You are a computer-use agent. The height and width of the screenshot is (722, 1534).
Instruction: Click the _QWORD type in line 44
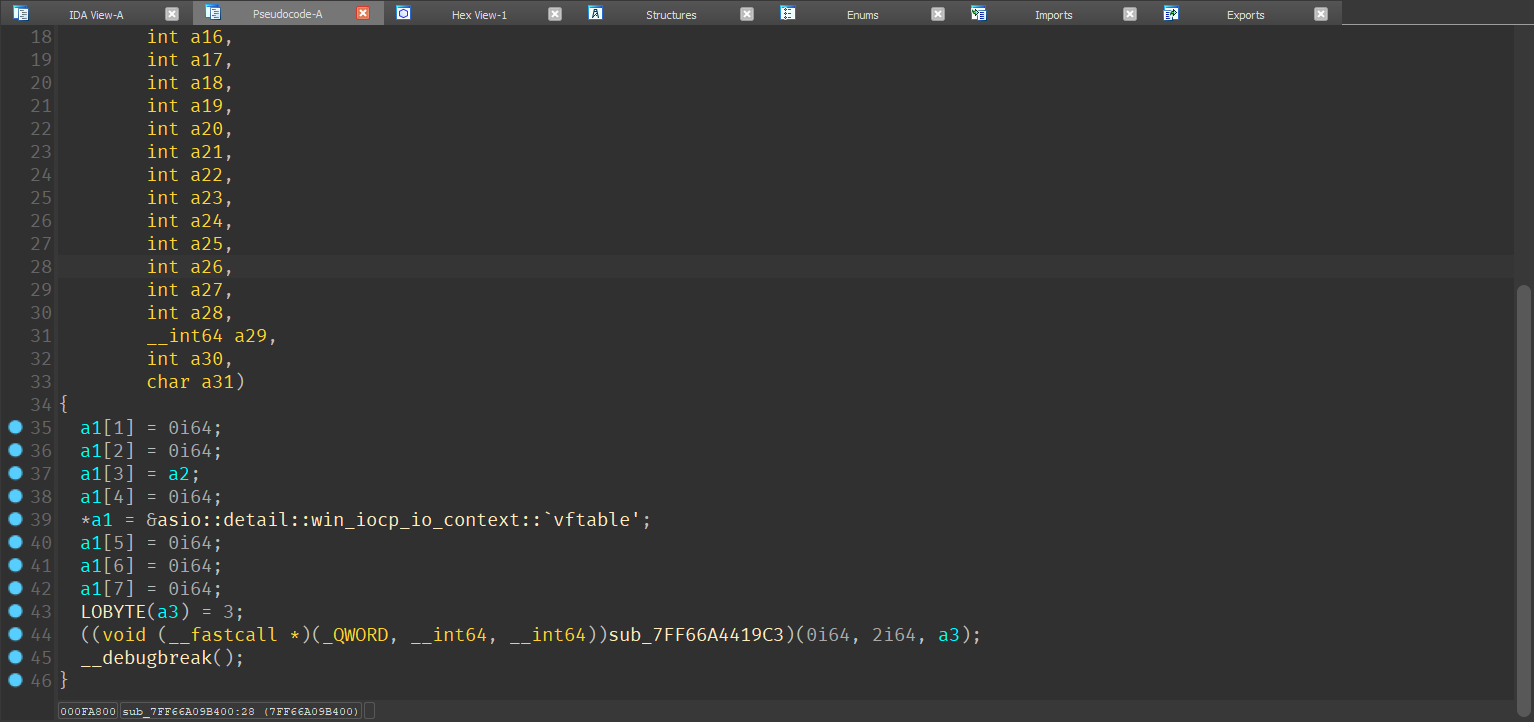(355, 635)
